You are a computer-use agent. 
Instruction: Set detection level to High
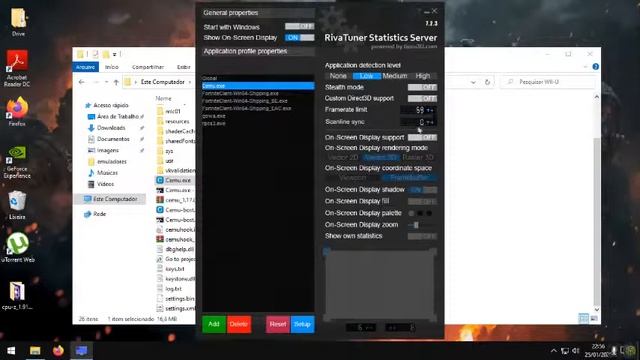tap(423, 76)
